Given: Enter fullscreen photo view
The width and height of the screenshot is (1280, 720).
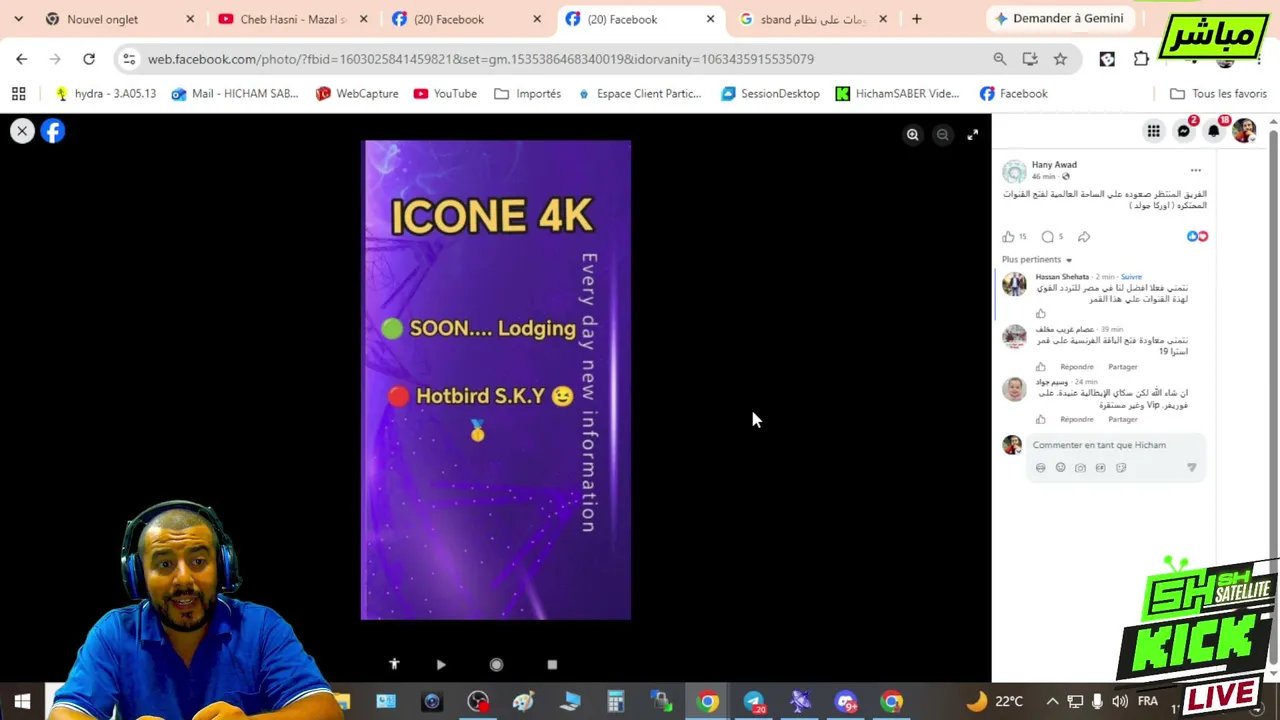Looking at the screenshot, I should 973,135.
